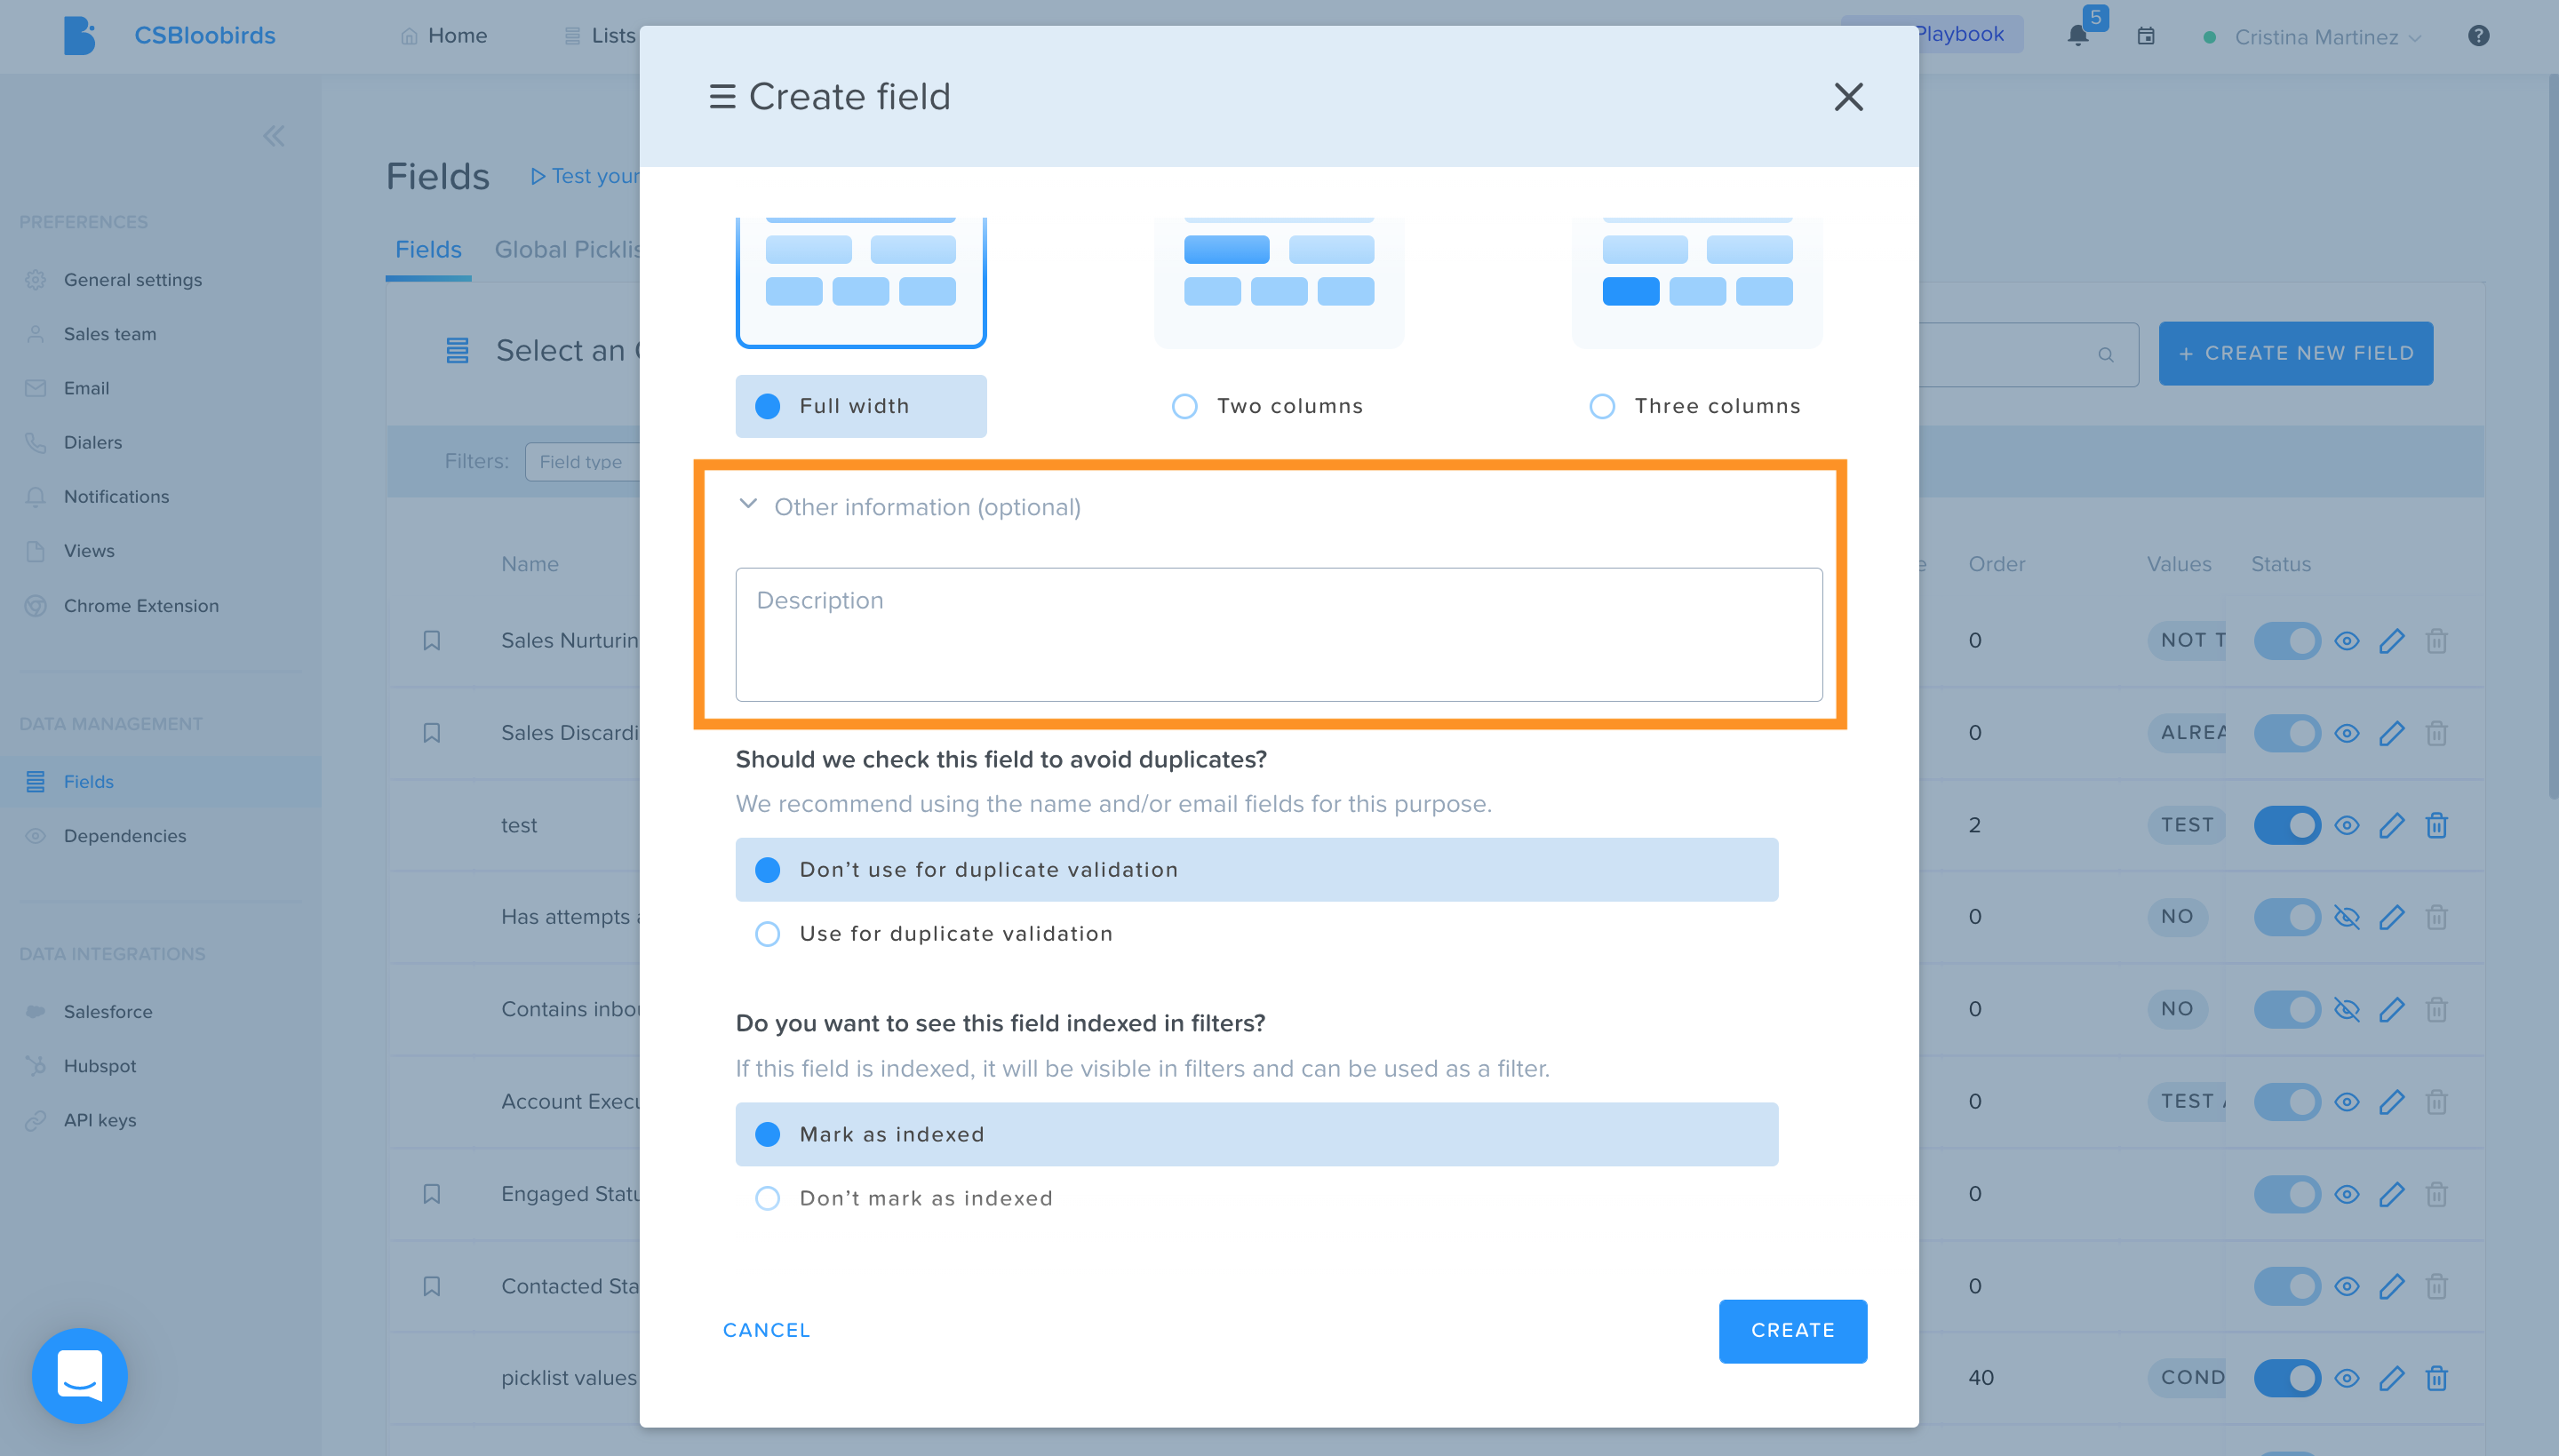This screenshot has height=1456, width=2559.
Task: Click the CSBloobirds logo icon
Action: click(79, 36)
